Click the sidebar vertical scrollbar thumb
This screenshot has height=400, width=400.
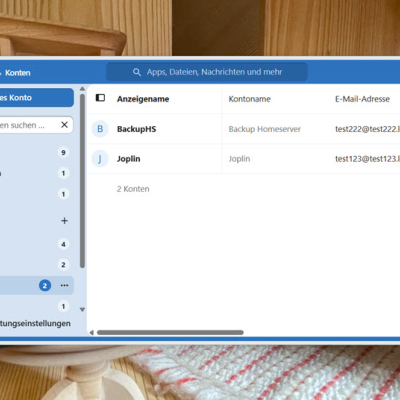pos(82,181)
